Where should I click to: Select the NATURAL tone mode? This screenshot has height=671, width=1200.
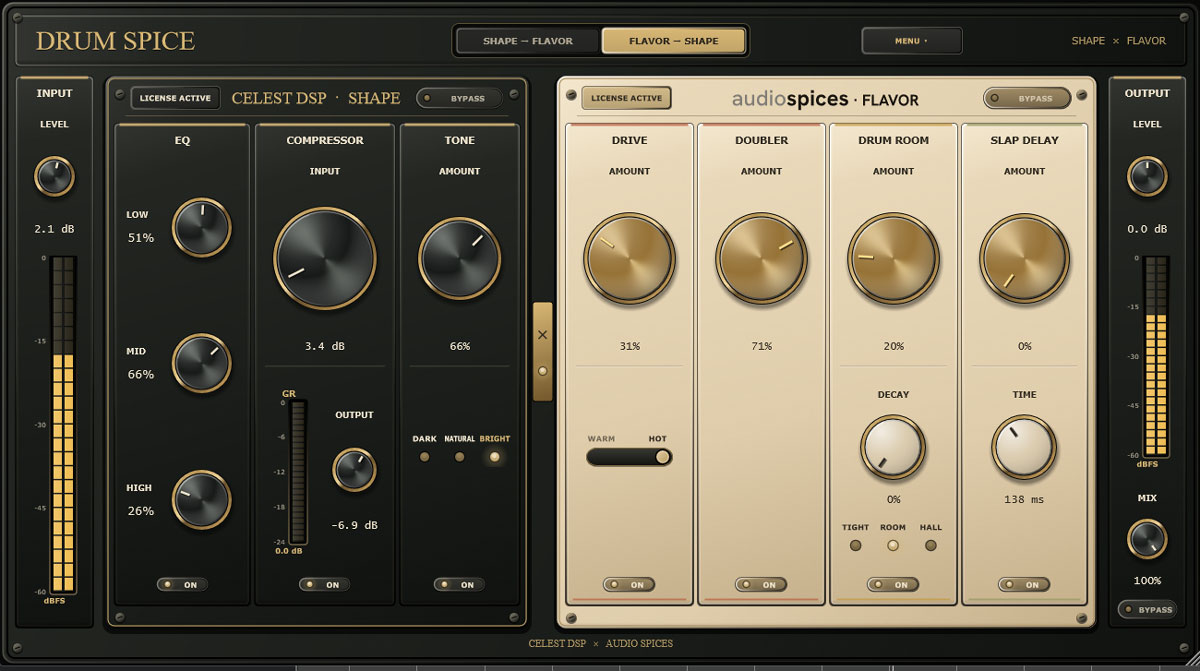tap(459, 456)
